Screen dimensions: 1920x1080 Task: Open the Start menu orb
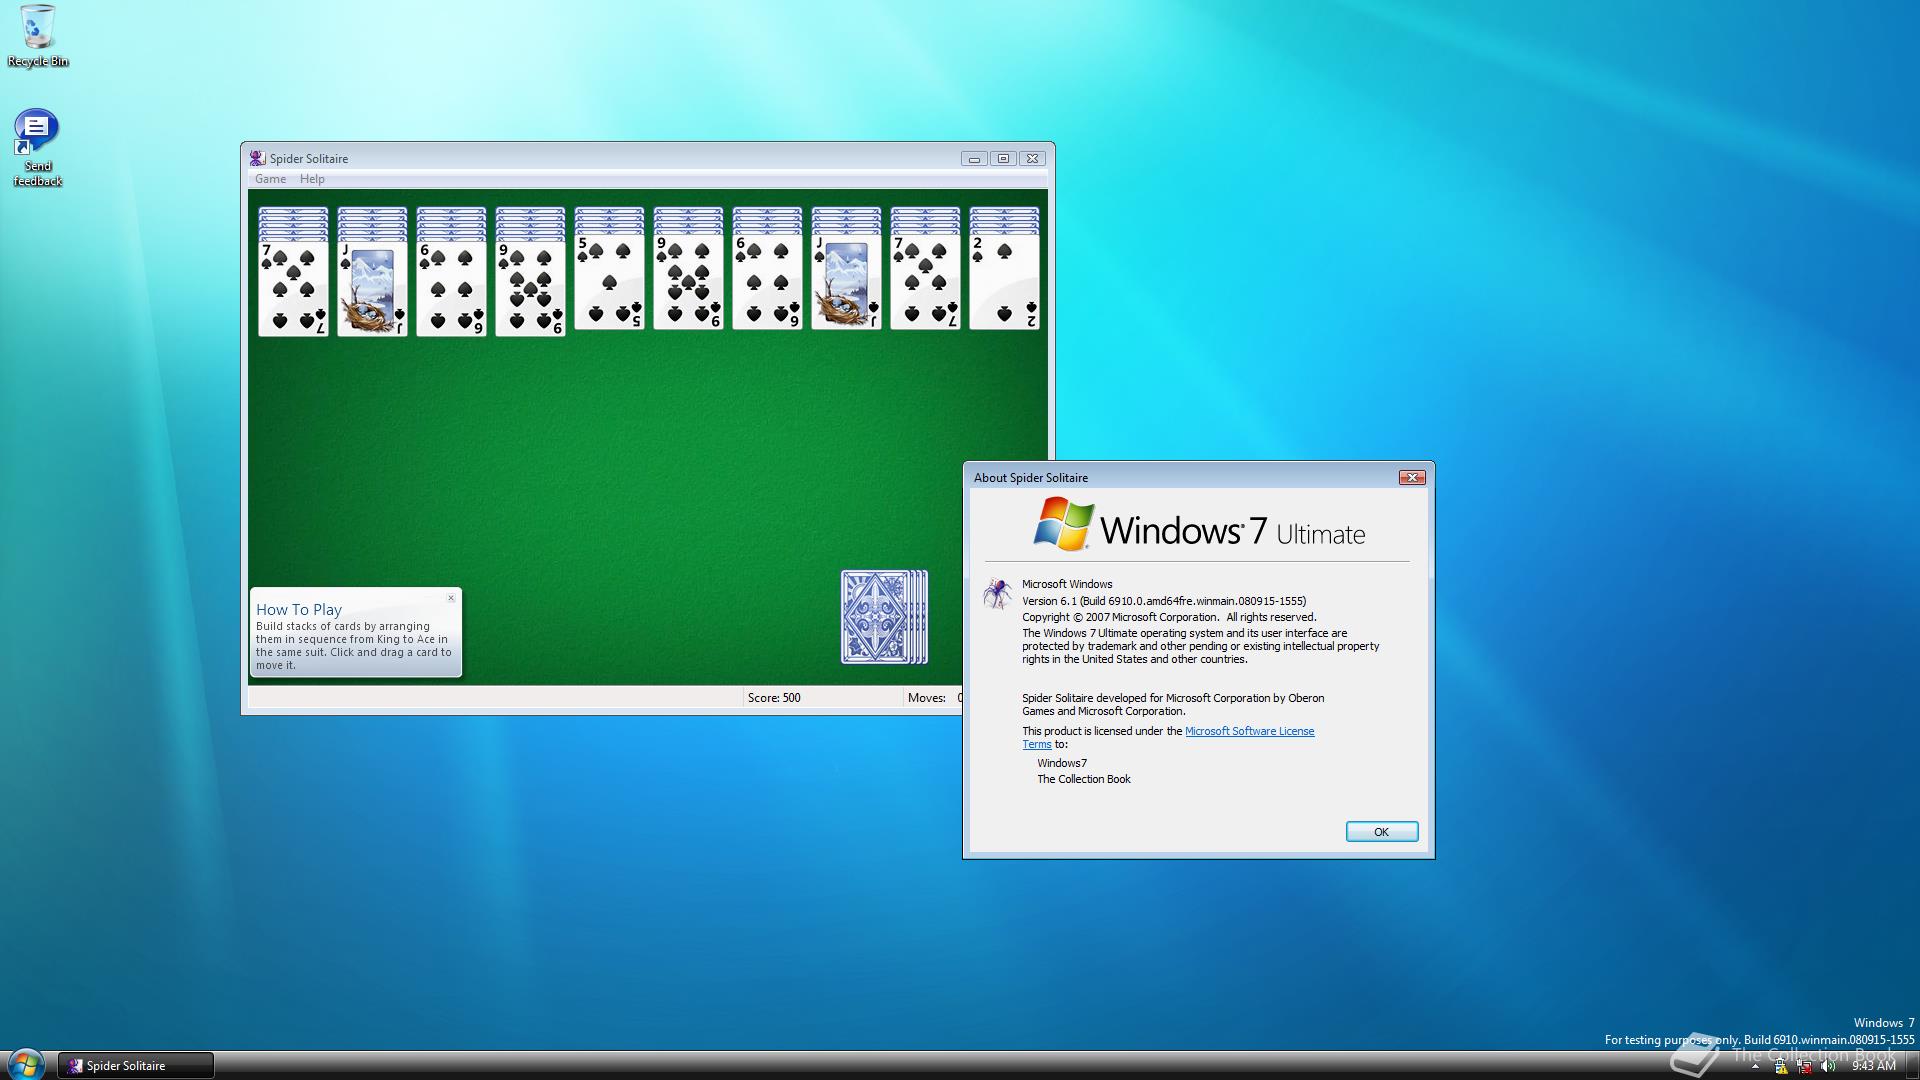[x=25, y=1065]
